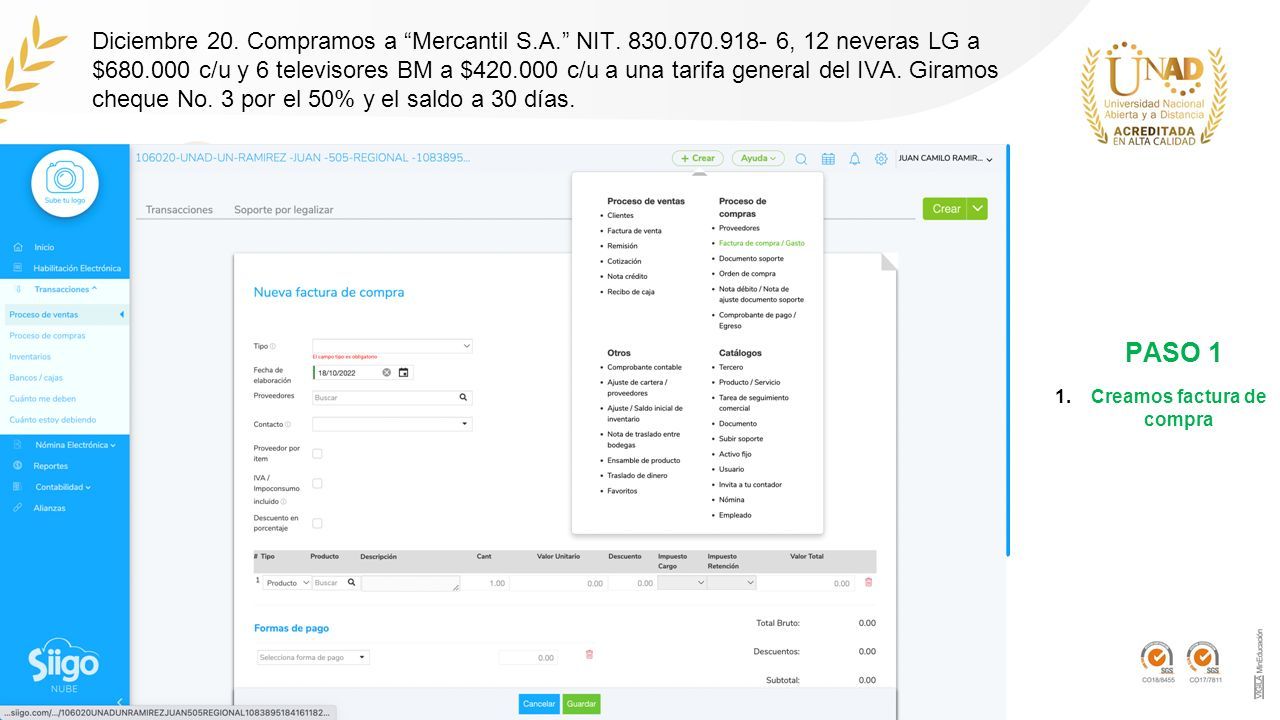Enable IVA / Impoconsumo incluido checkbox
Screen dimensions: 1280x720
[317, 483]
